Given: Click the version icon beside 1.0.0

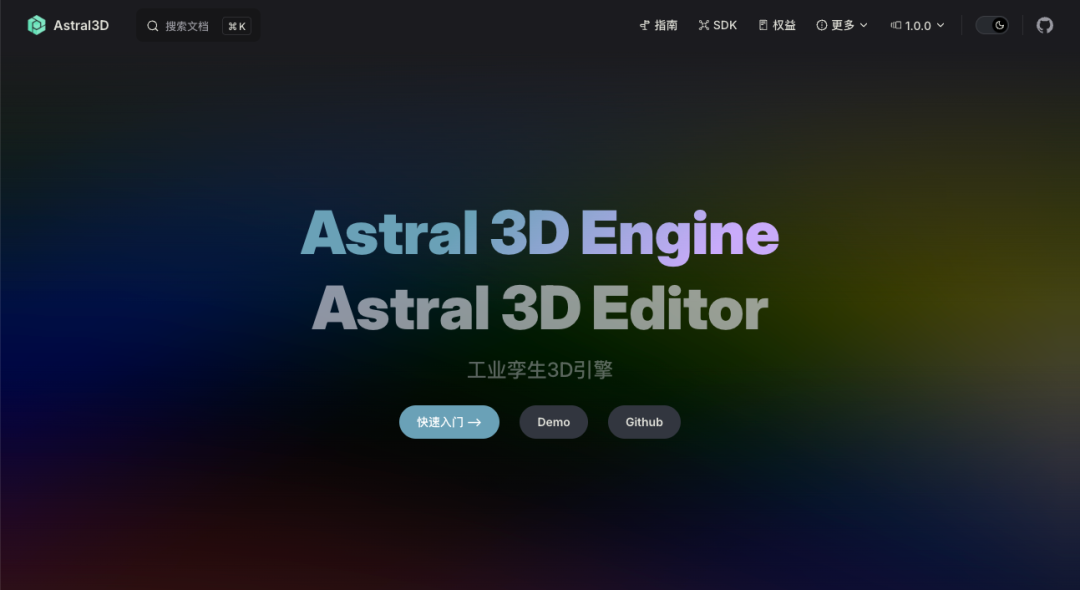Looking at the screenshot, I should point(893,24).
